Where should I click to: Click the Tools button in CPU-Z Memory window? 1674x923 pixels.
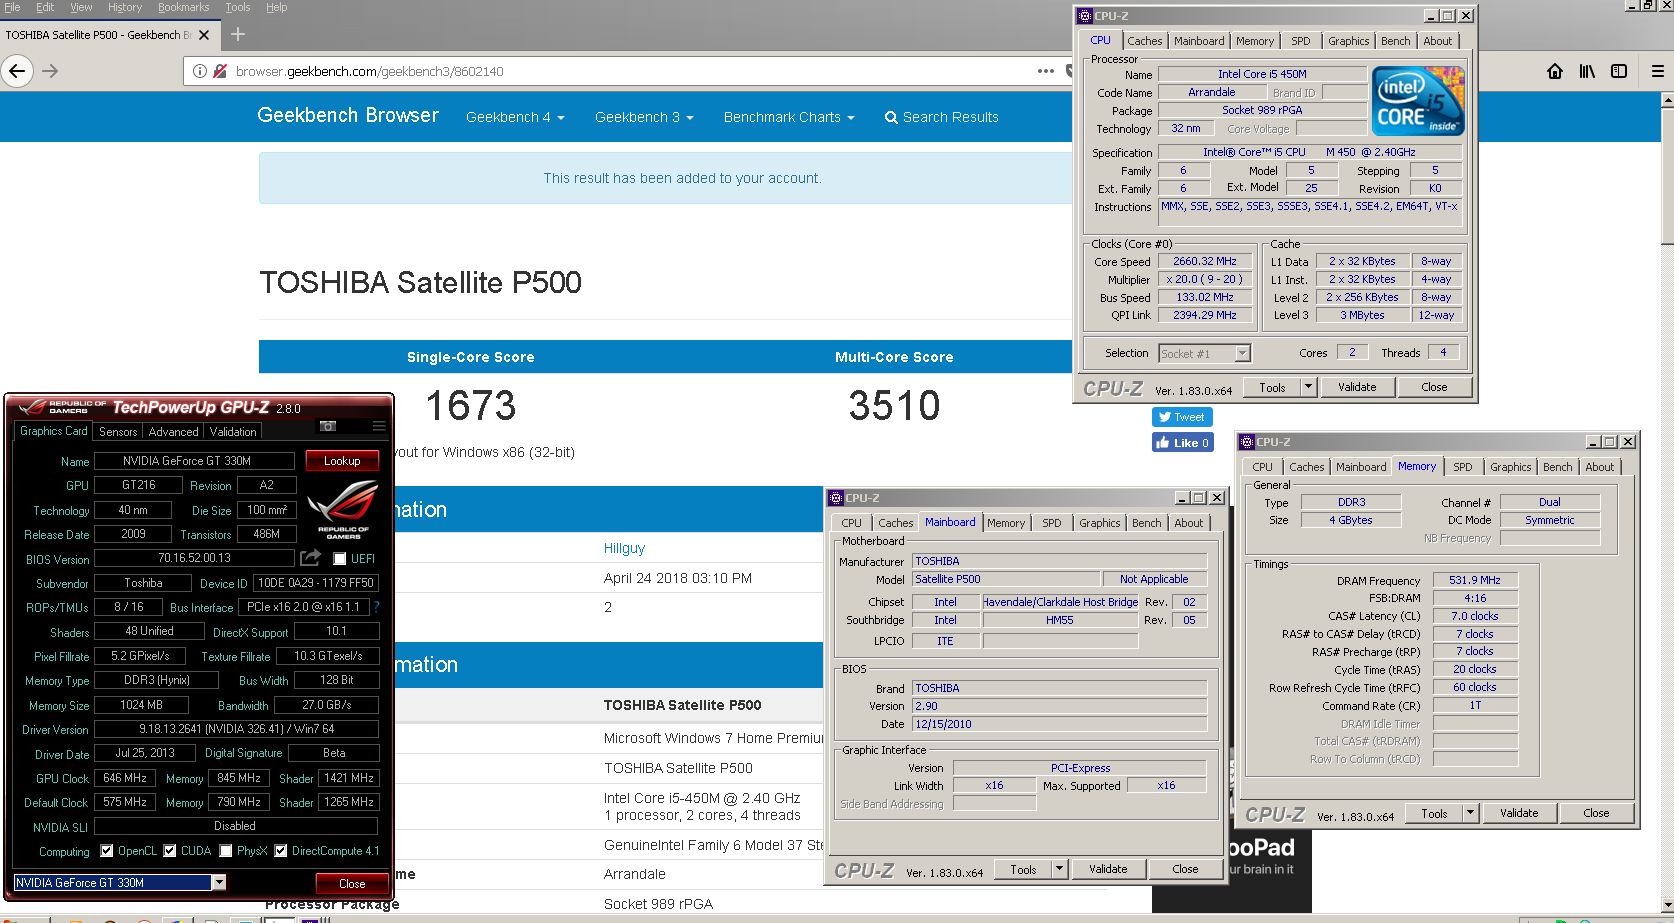[x=1435, y=813]
